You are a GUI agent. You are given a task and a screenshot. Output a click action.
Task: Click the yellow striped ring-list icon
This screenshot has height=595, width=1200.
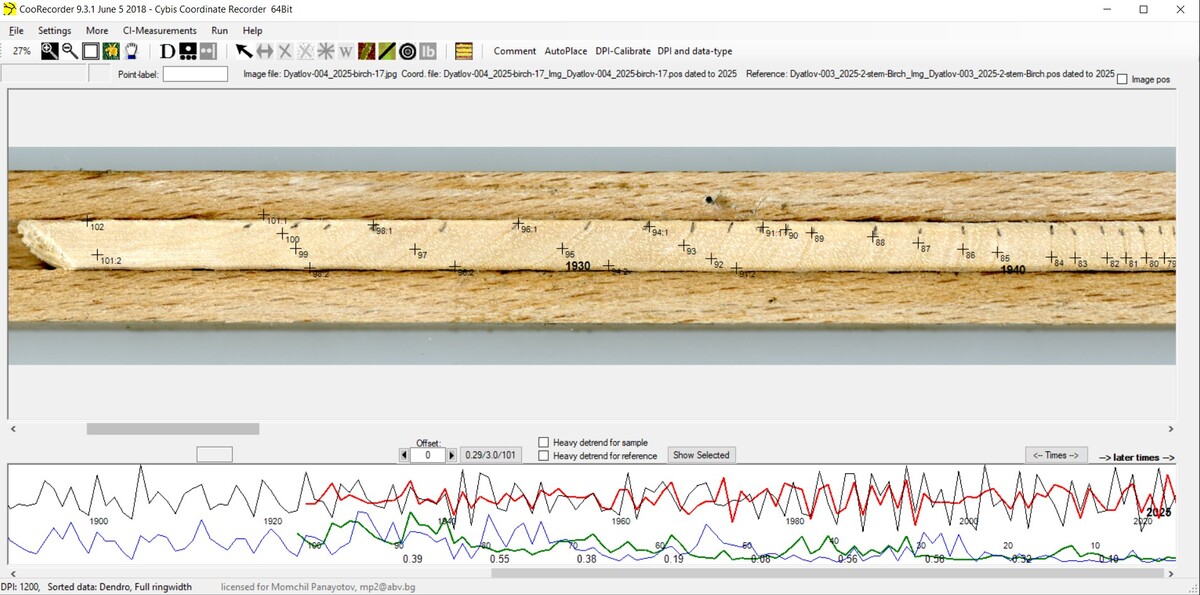coord(463,51)
